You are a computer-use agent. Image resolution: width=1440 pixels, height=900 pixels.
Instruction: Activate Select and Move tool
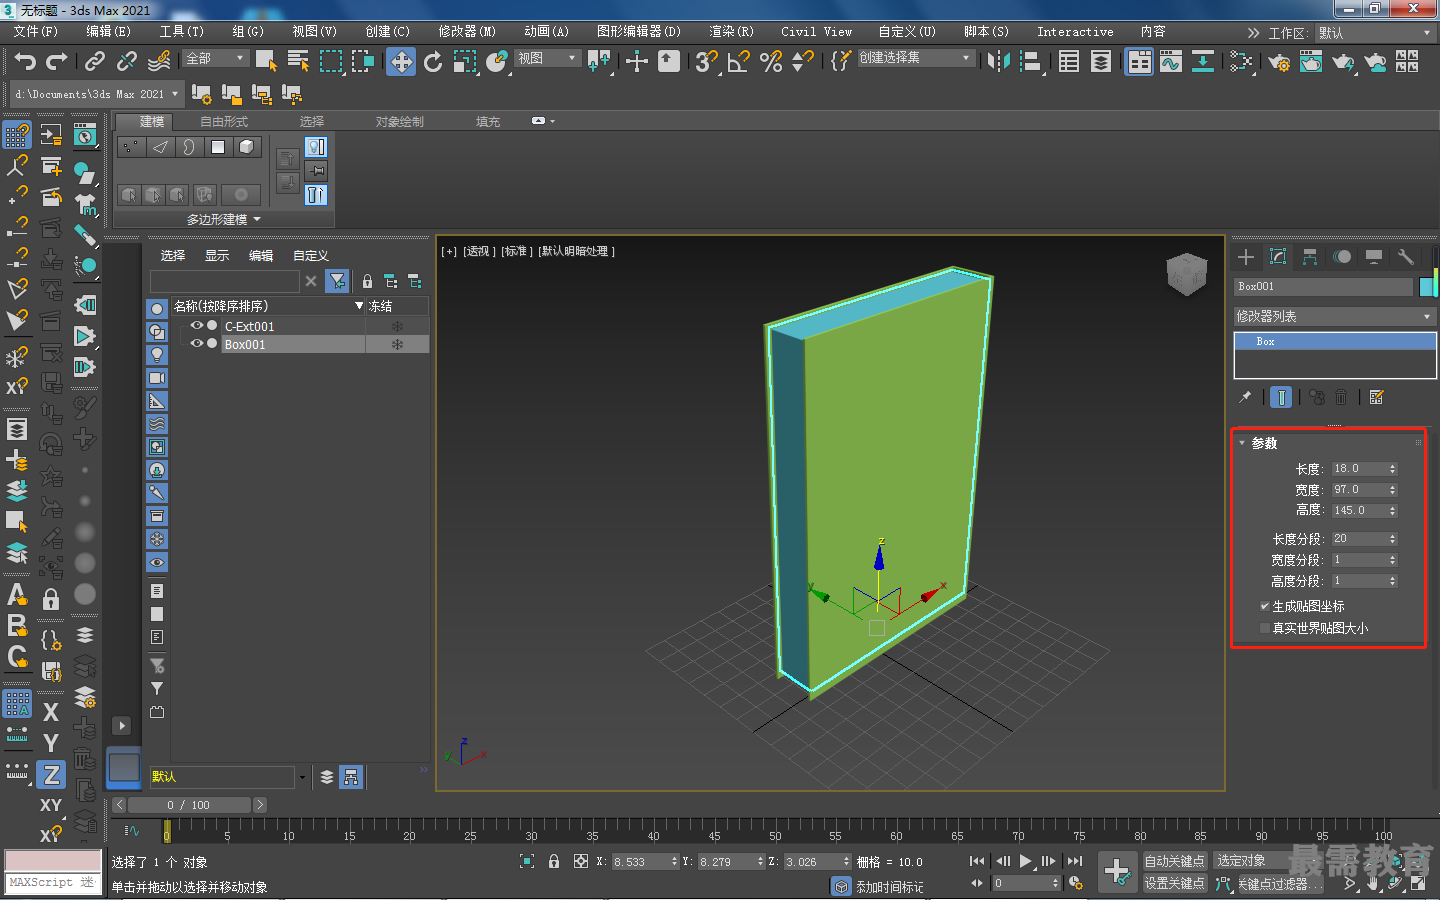(x=401, y=62)
